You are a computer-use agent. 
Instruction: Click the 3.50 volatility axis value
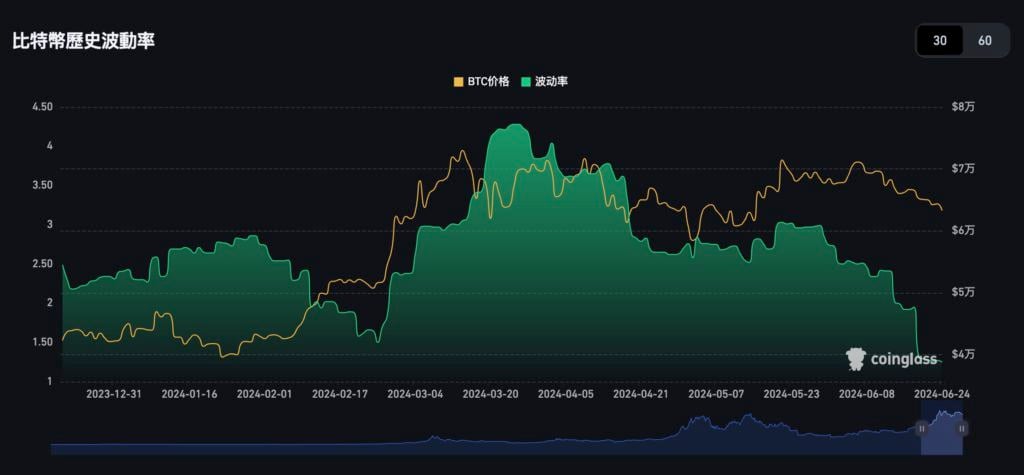[42, 186]
